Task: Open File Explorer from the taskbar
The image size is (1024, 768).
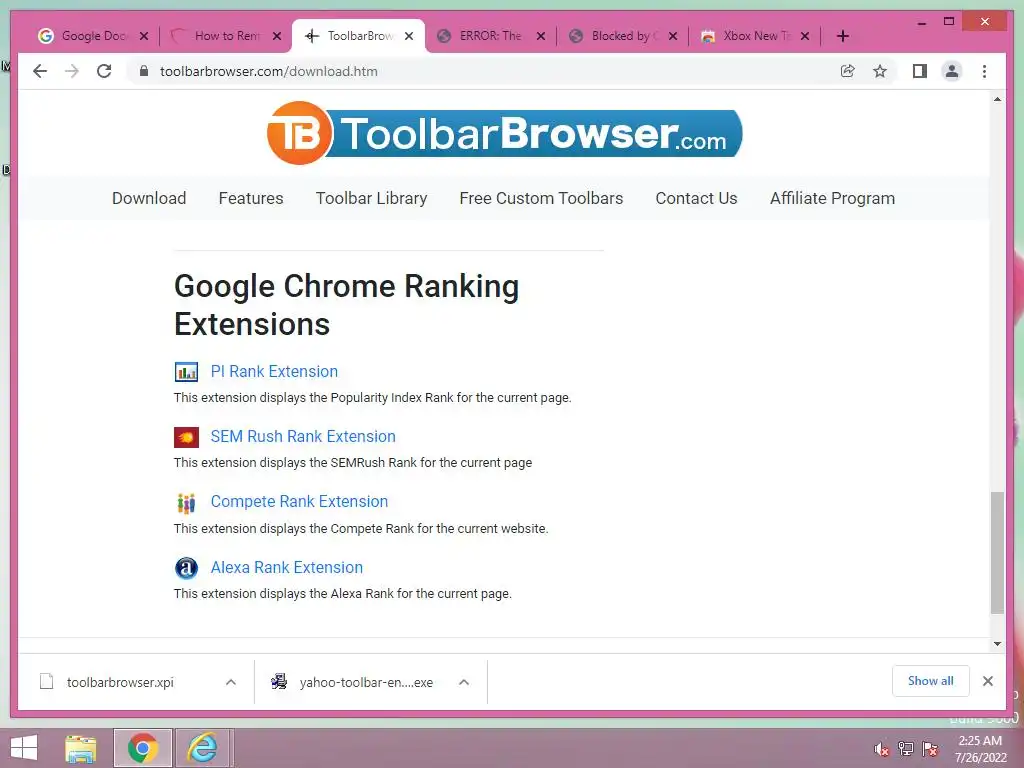Action: point(80,748)
